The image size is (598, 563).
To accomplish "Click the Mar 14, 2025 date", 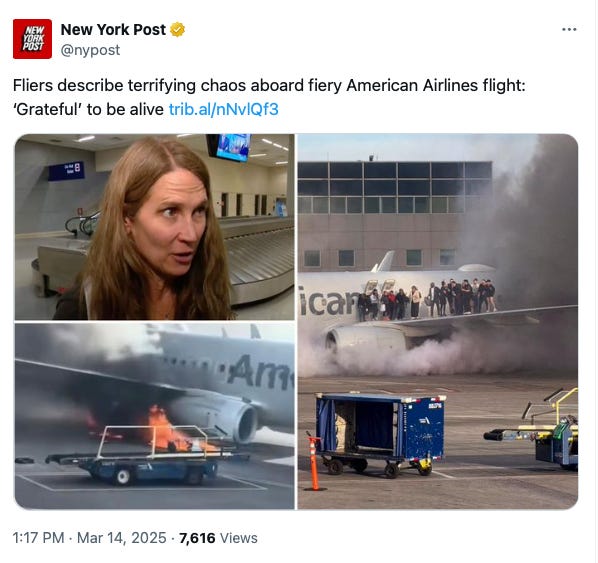I will point(122,538).
